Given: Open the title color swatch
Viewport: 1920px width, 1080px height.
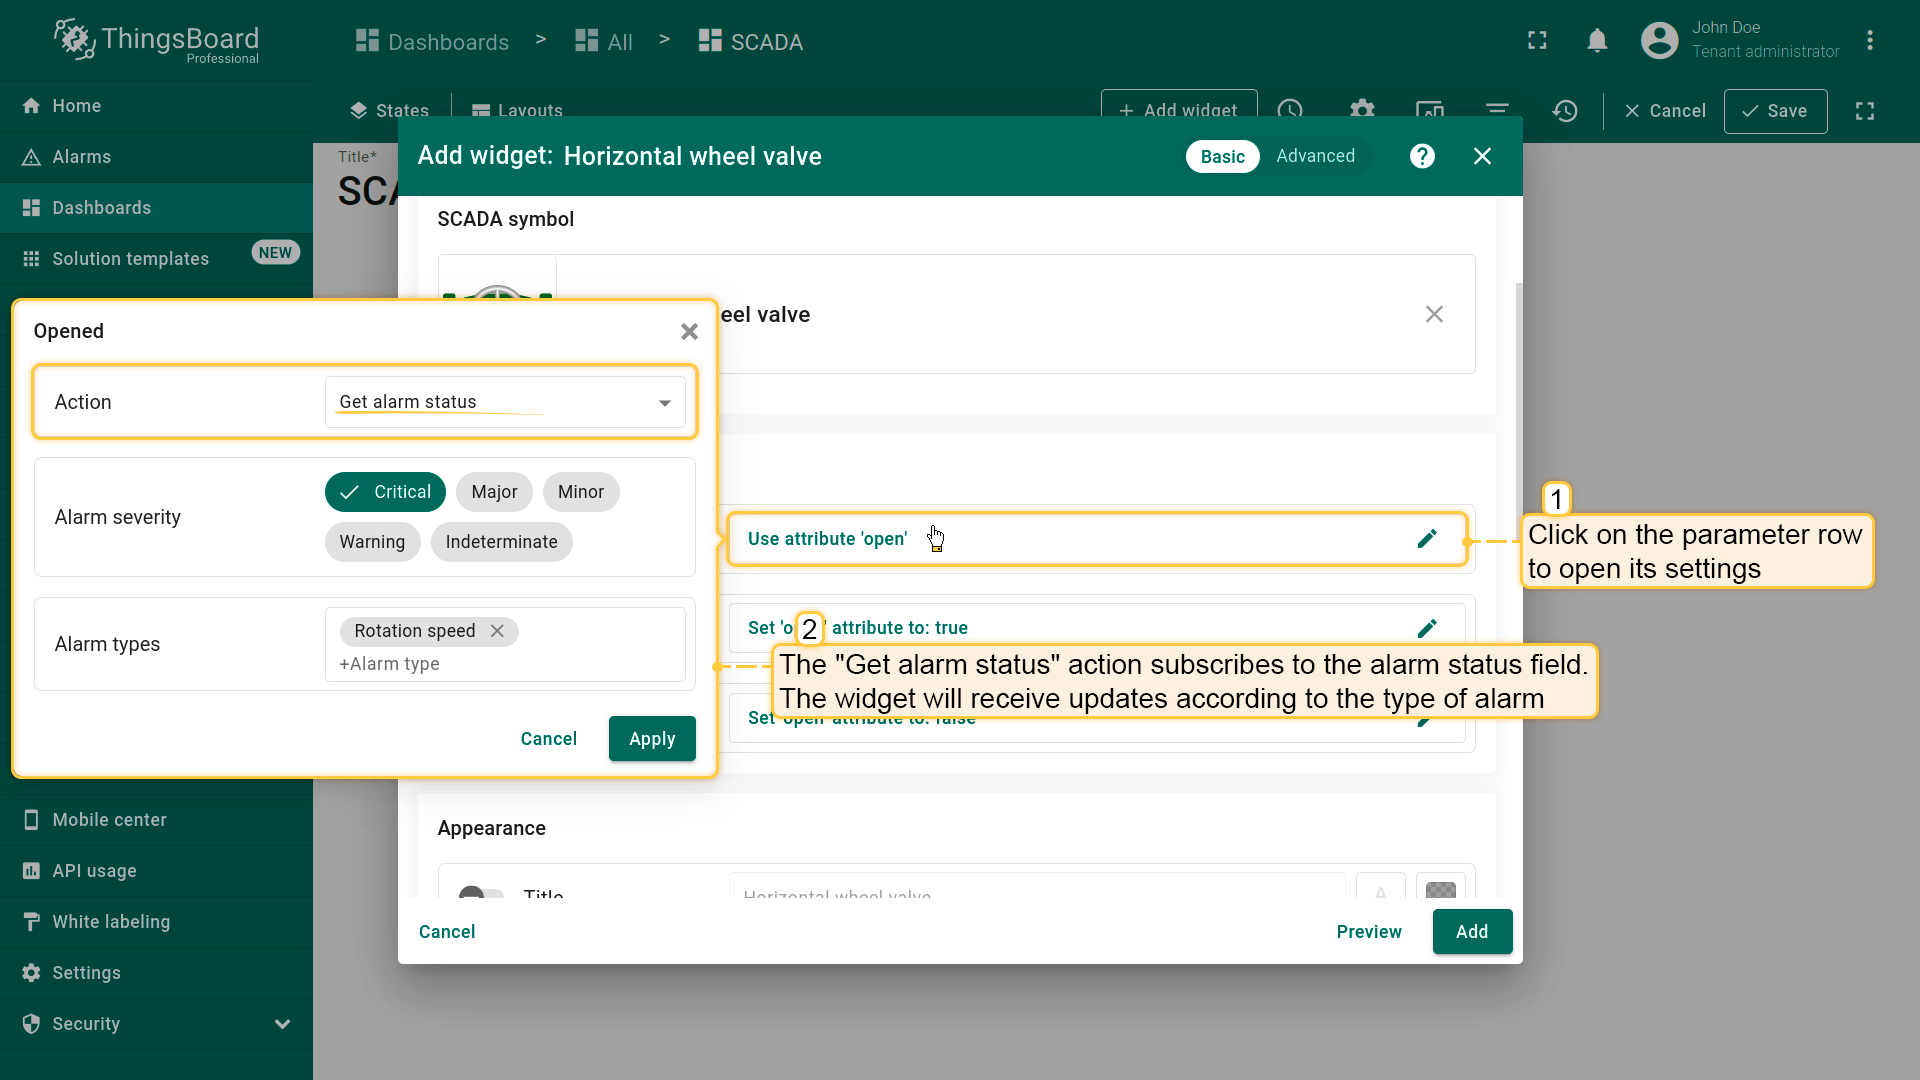Looking at the screenshot, I should (1440, 889).
